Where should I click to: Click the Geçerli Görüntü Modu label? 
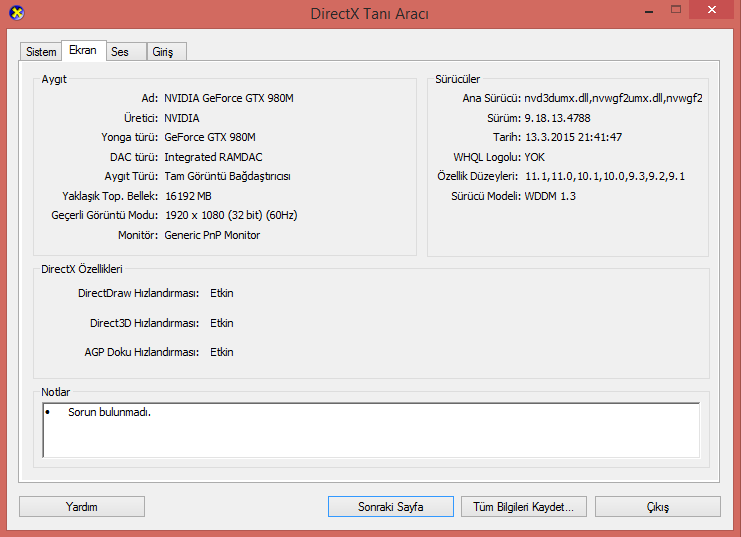(x=105, y=216)
